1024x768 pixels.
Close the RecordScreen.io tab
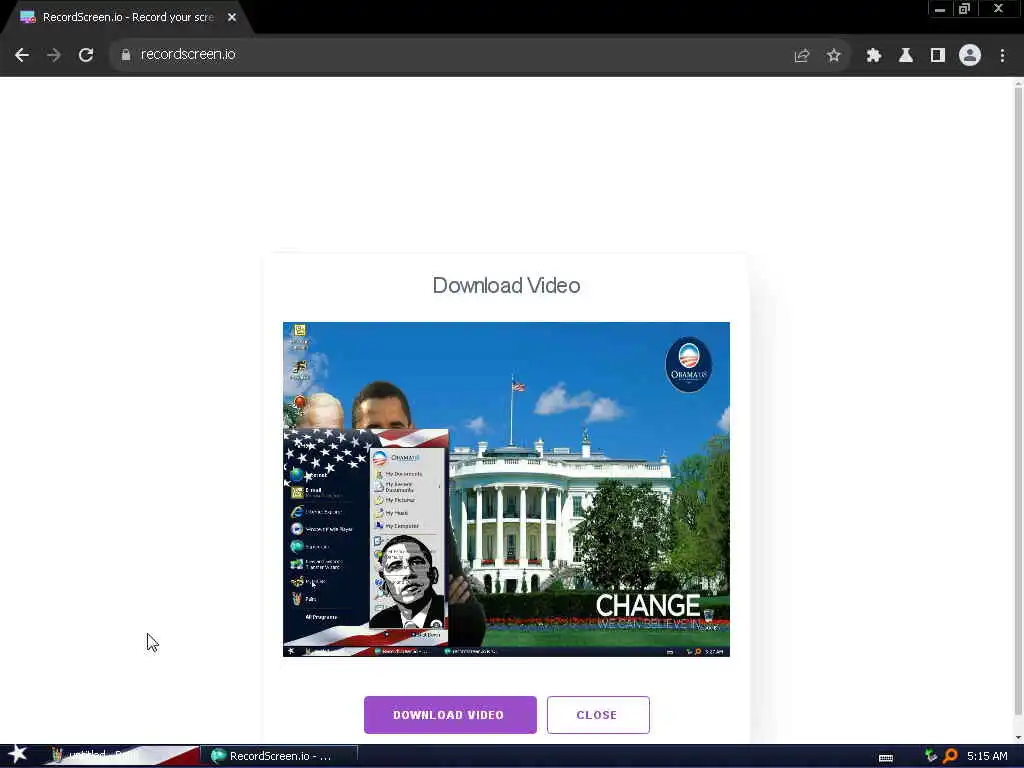point(232,18)
